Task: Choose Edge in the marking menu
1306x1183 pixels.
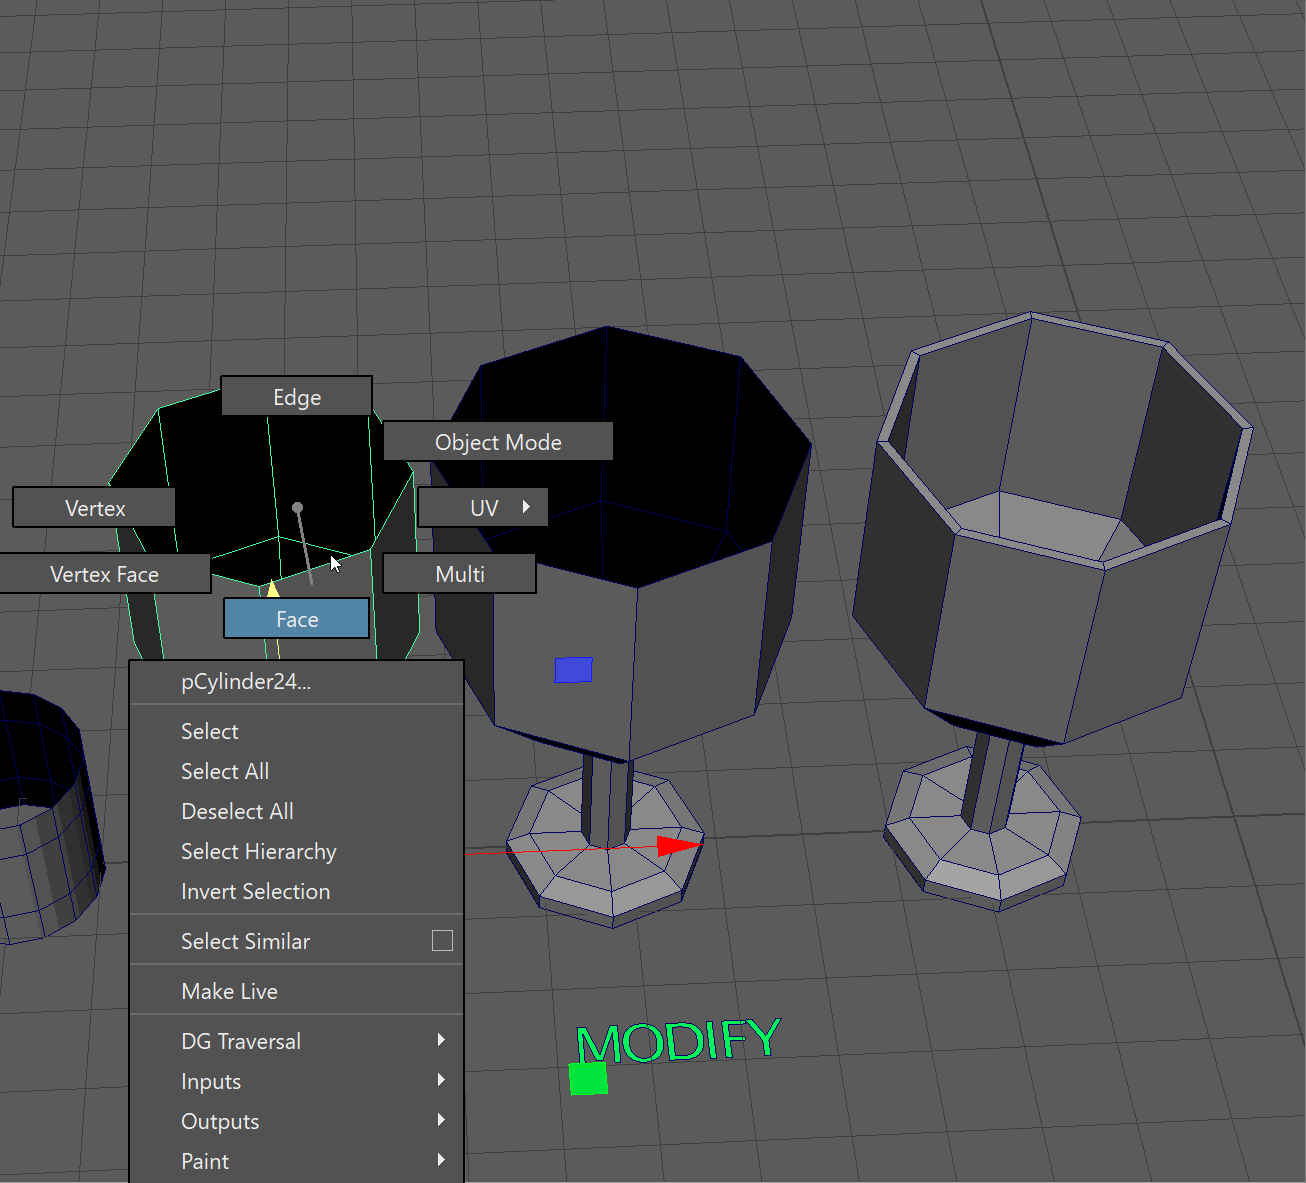Action: click(x=296, y=397)
